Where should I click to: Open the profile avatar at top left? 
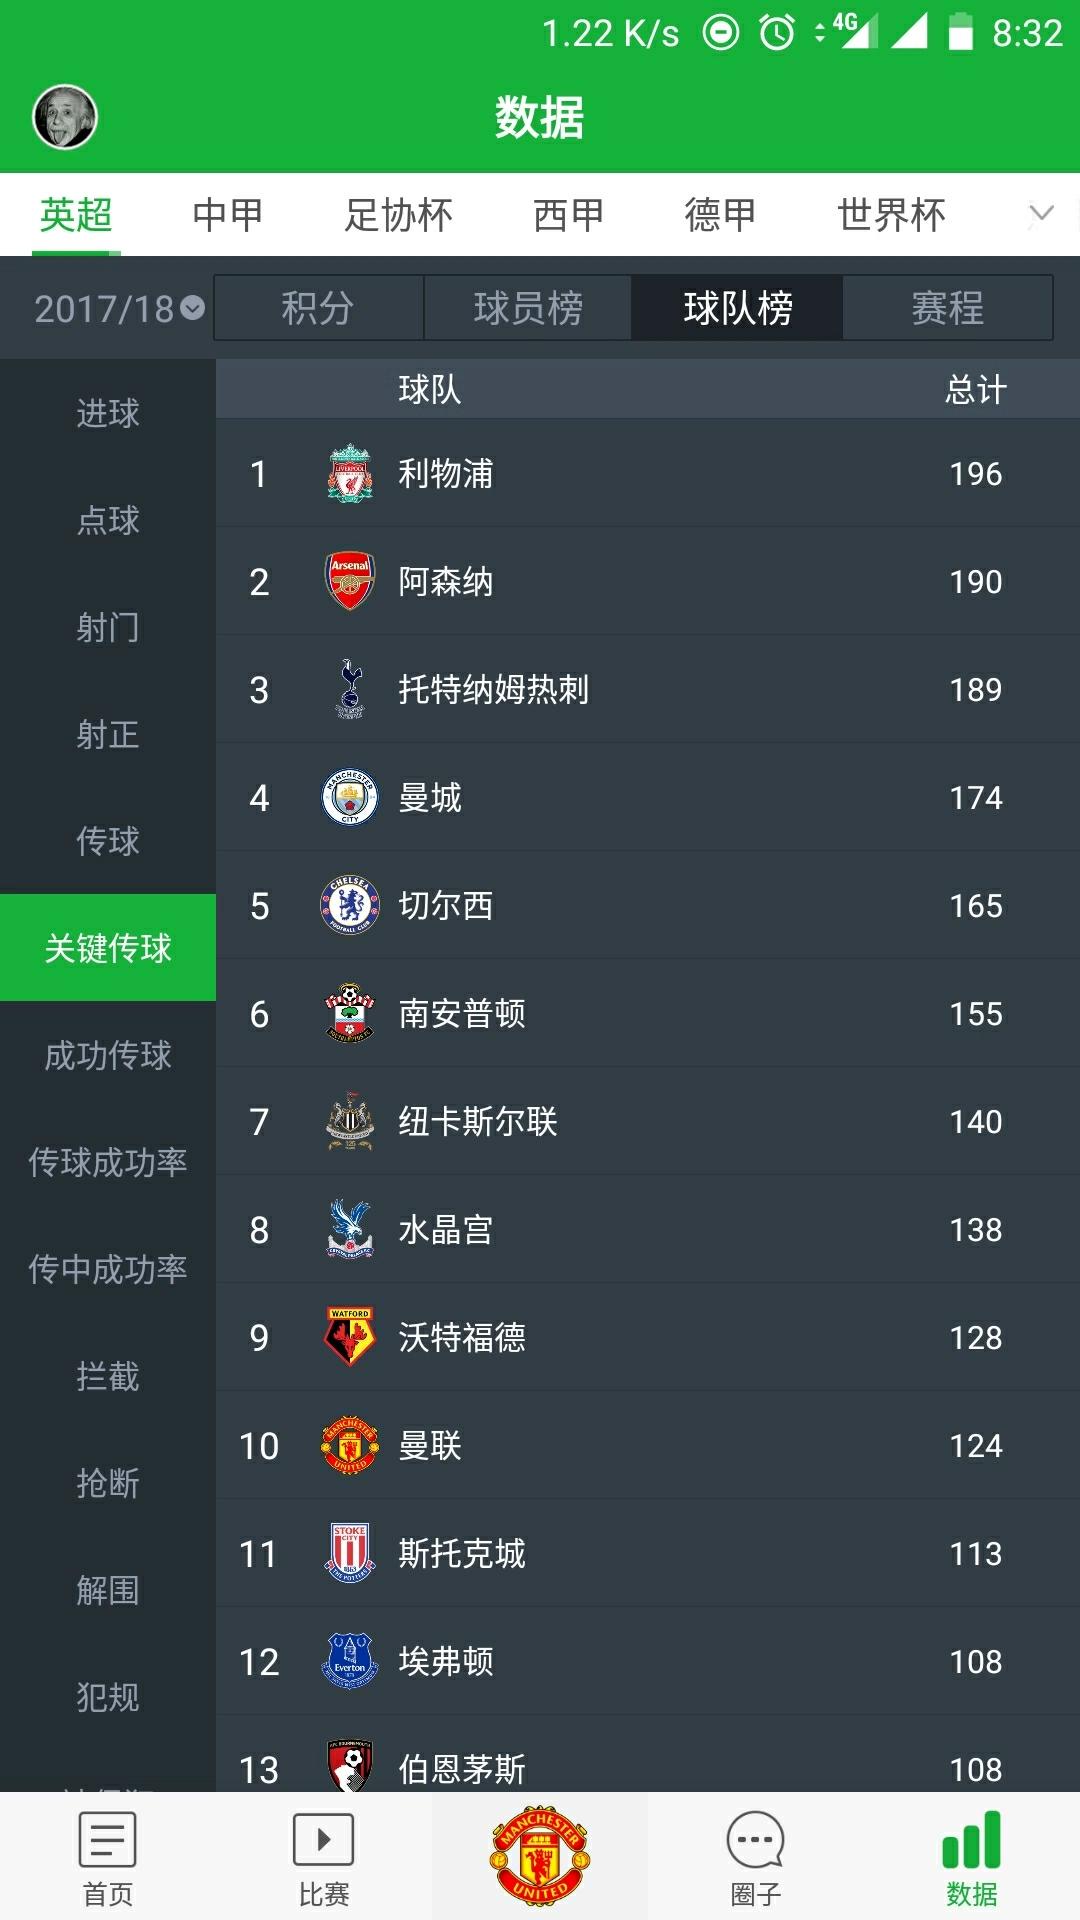point(63,115)
